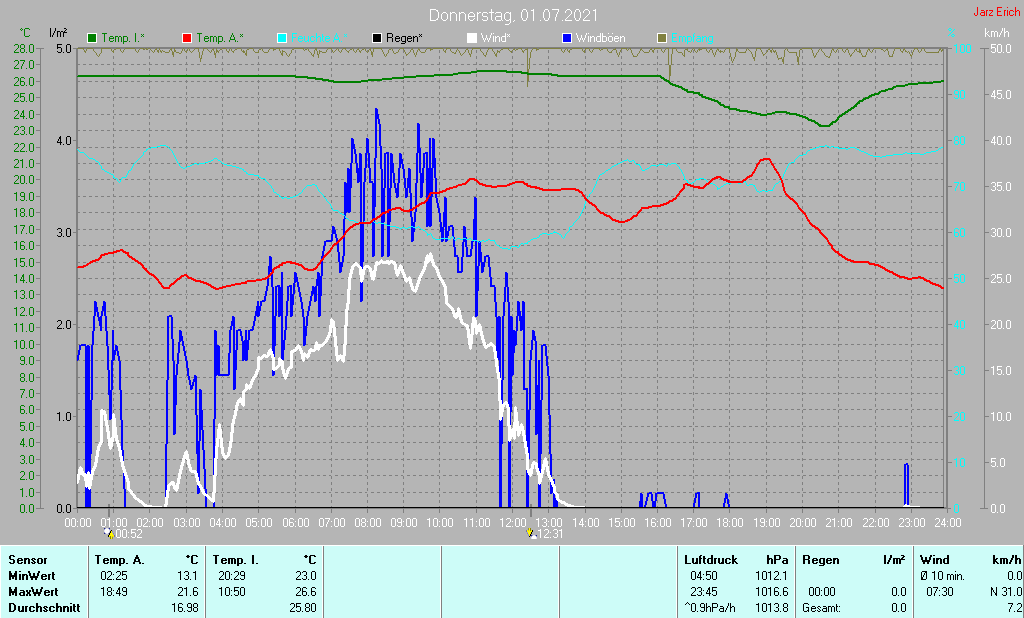
Task: Click the '21.6' maximum outdoor temperature value
Action: coord(187,592)
